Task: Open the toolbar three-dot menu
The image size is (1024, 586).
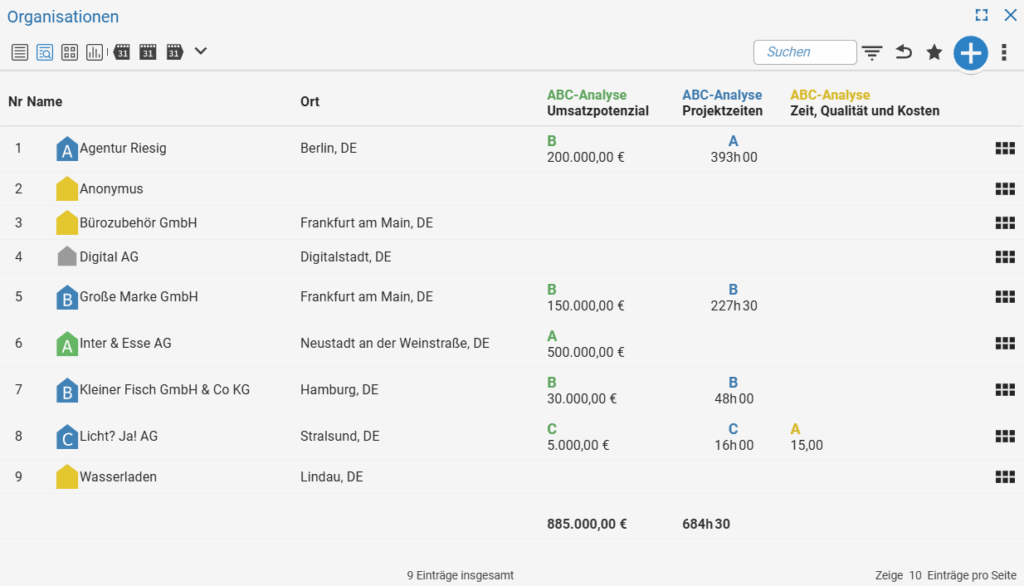Action: click(1004, 52)
